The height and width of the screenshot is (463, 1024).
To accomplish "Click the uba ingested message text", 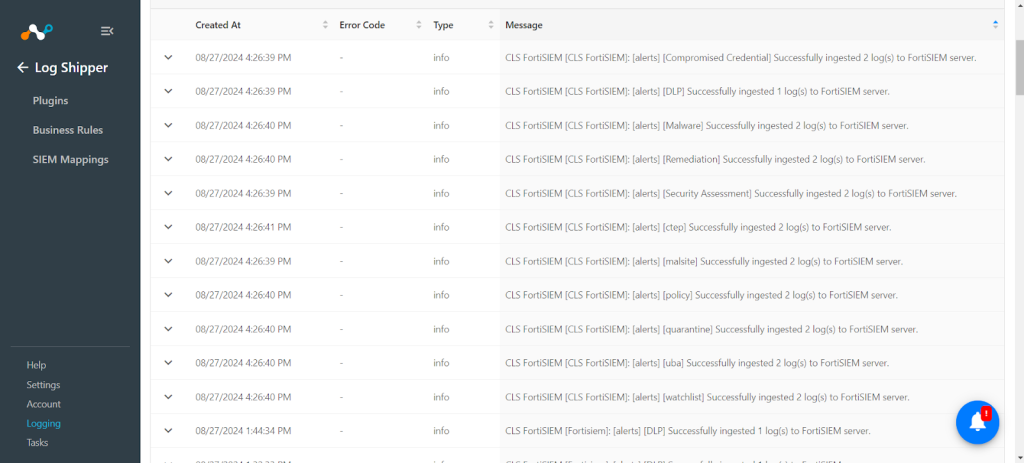I will point(697,363).
